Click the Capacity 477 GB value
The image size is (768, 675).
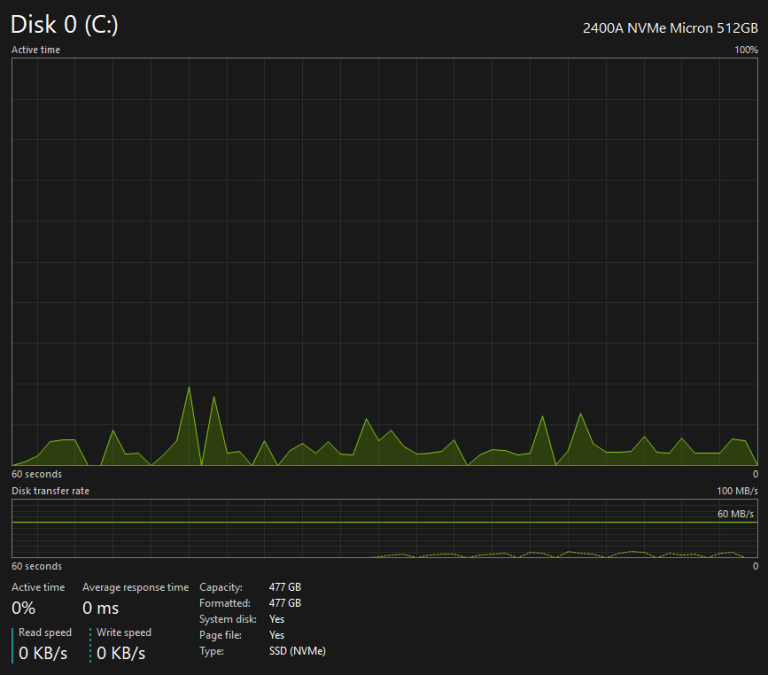(285, 587)
